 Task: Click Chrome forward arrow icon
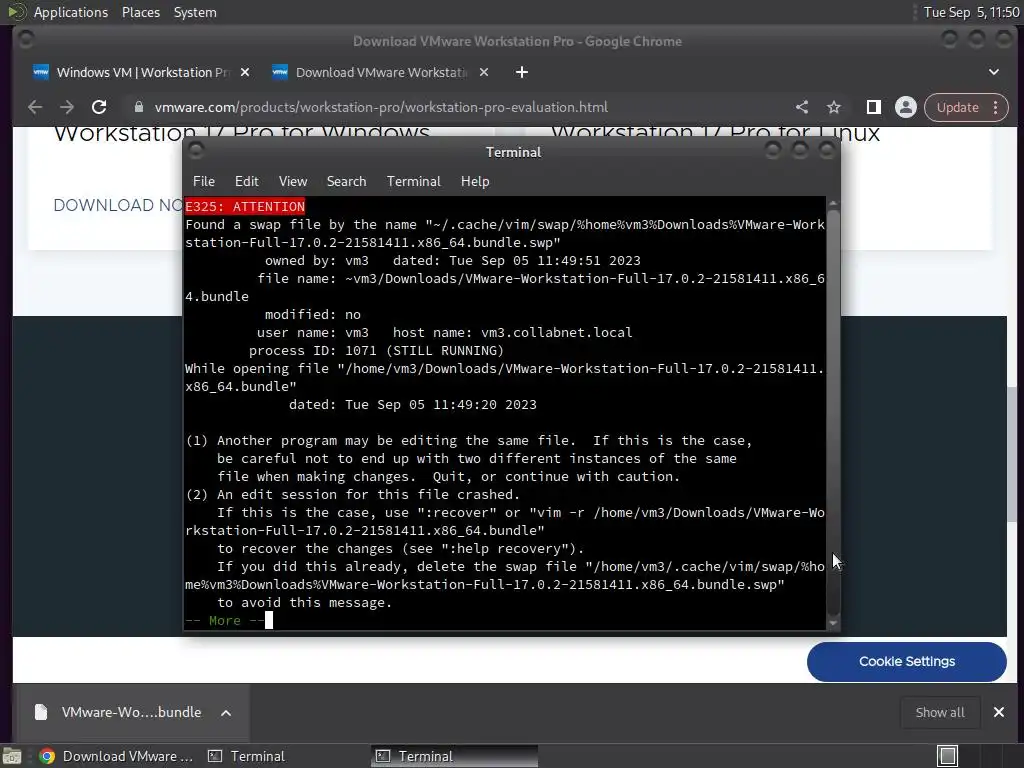coord(67,107)
